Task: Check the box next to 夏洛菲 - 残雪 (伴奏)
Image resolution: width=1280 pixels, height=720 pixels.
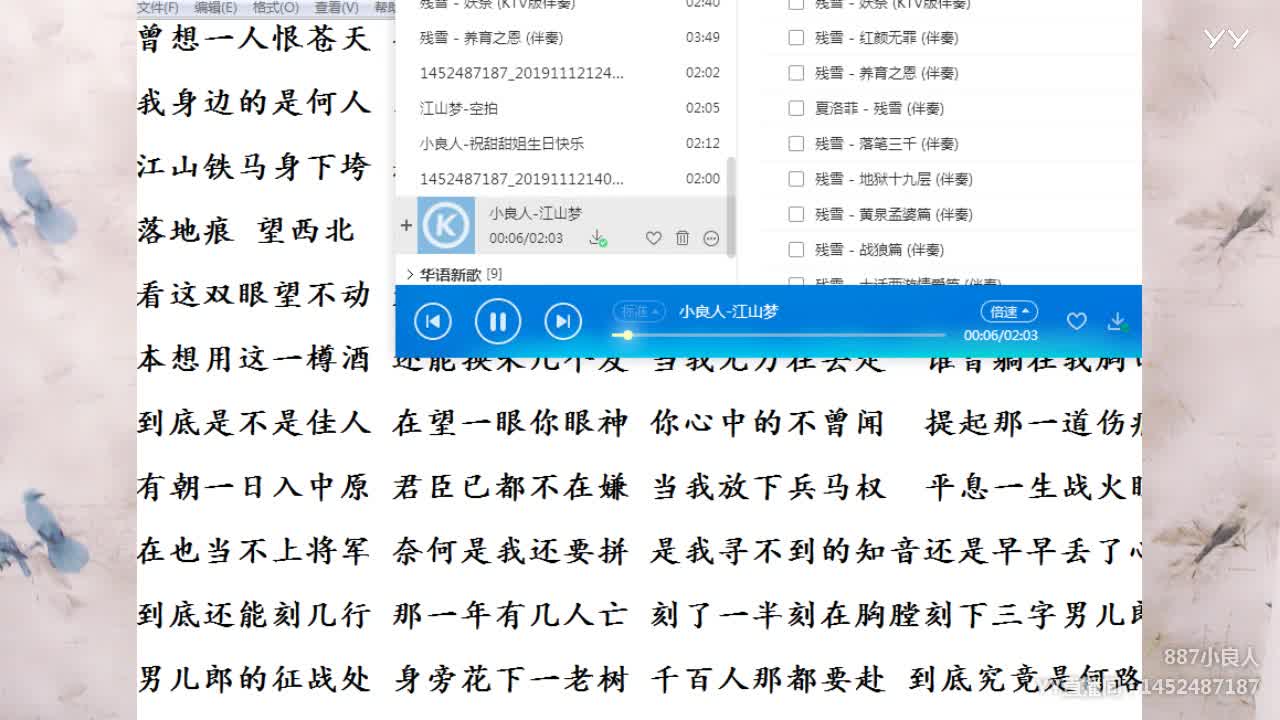Action: point(796,108)
